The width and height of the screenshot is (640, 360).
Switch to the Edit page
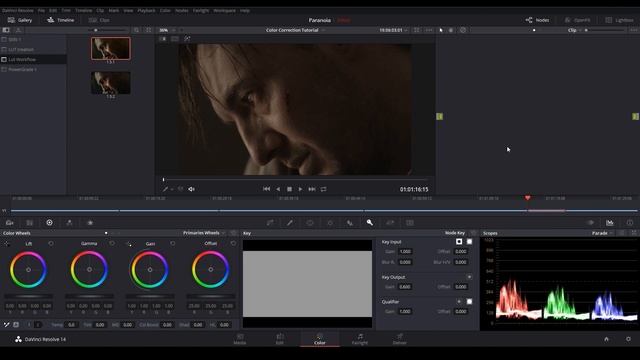pos(280,339)
